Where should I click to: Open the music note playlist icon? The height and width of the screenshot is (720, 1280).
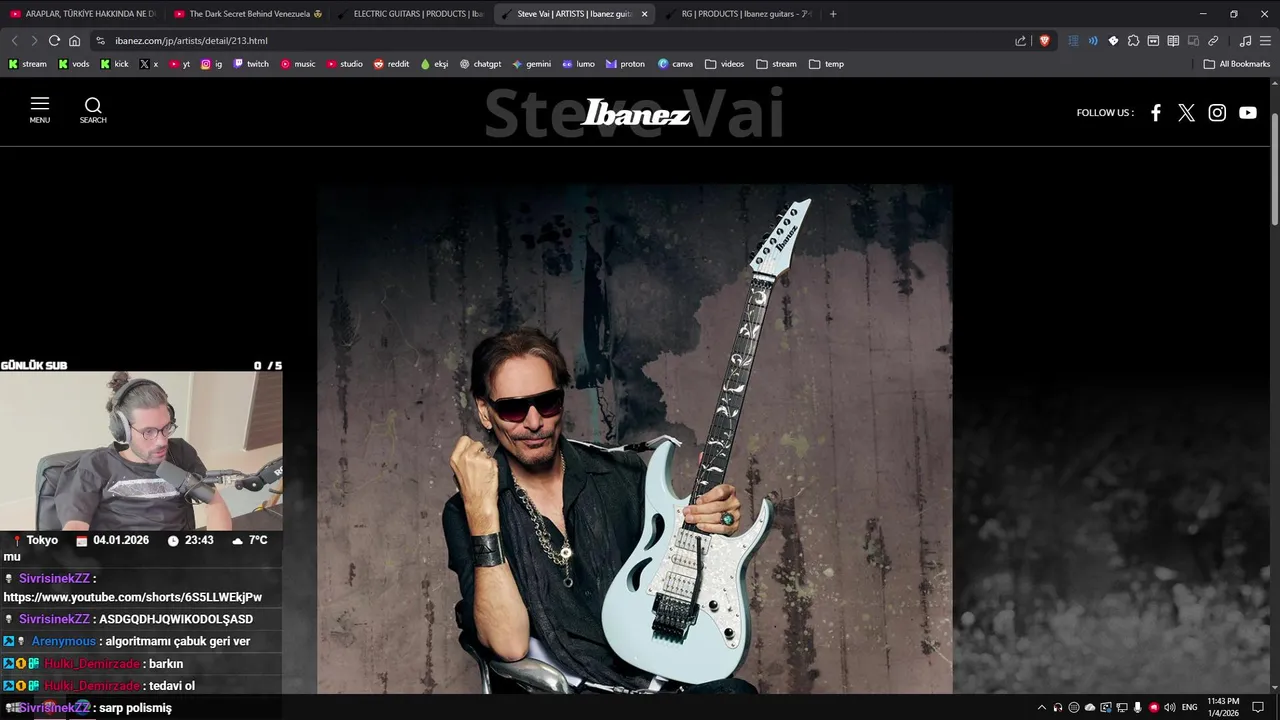1245,41
